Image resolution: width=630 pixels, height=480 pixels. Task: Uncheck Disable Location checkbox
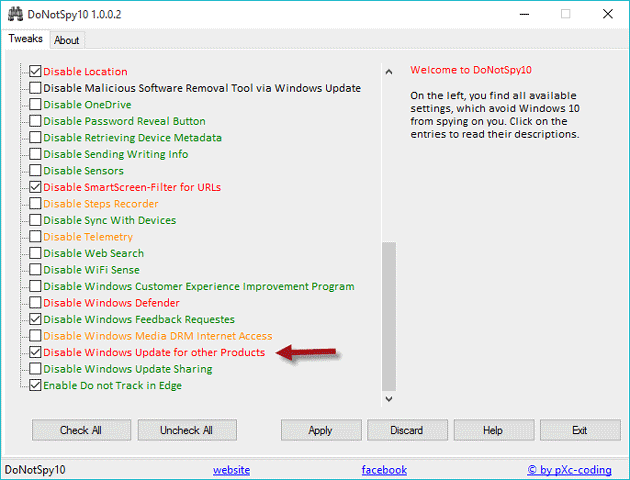point(35,71)
